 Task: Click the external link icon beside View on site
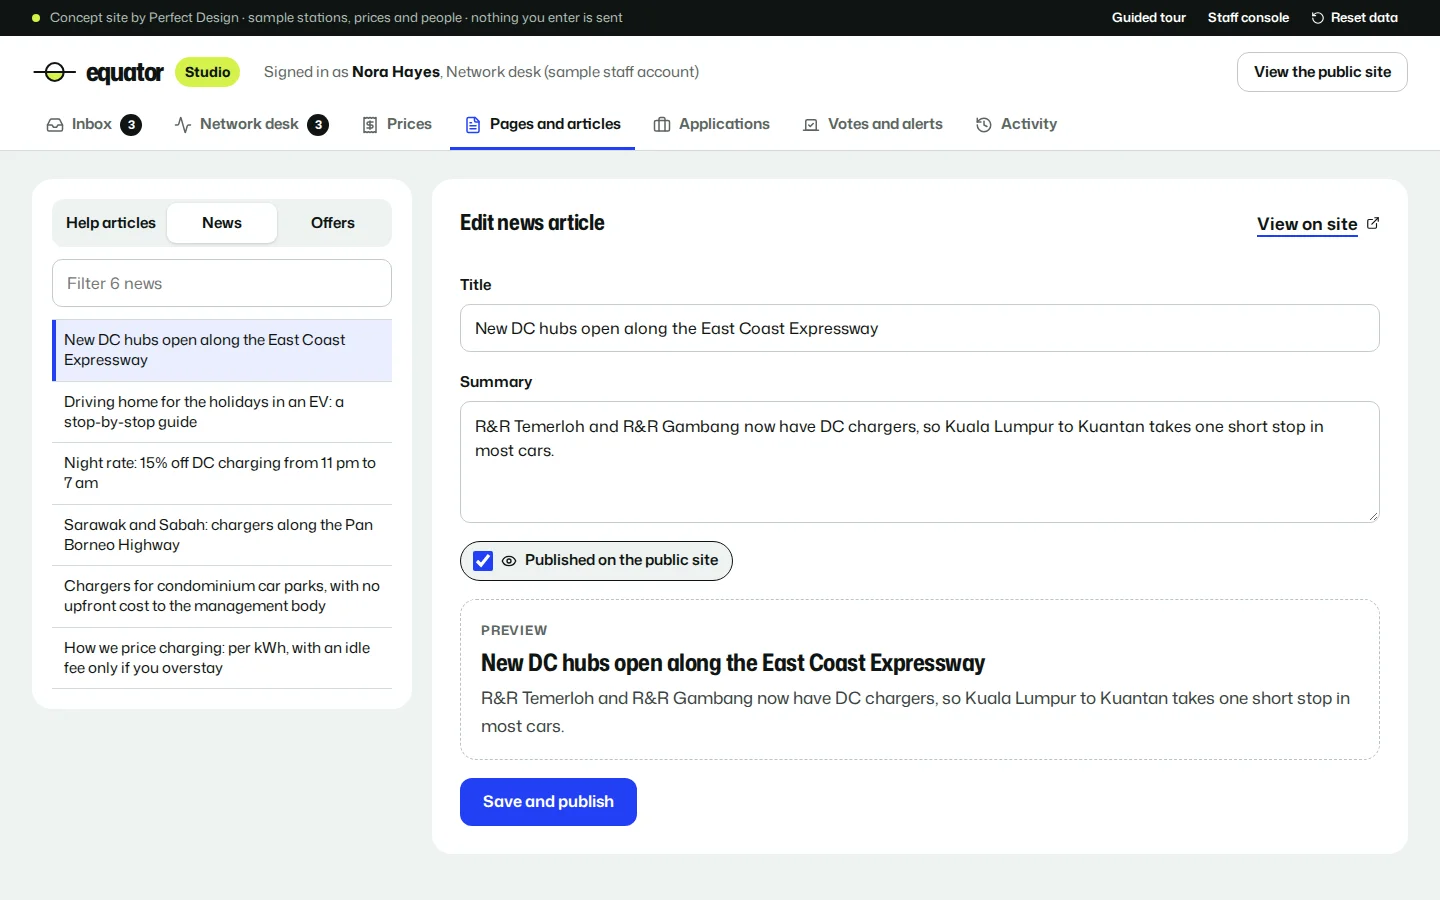click(x=1373, y=223)
